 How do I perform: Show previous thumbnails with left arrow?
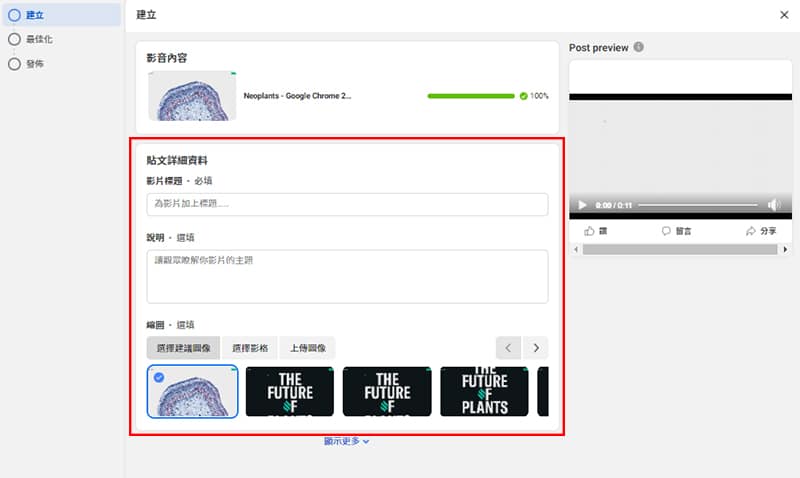tap(509, 348)
